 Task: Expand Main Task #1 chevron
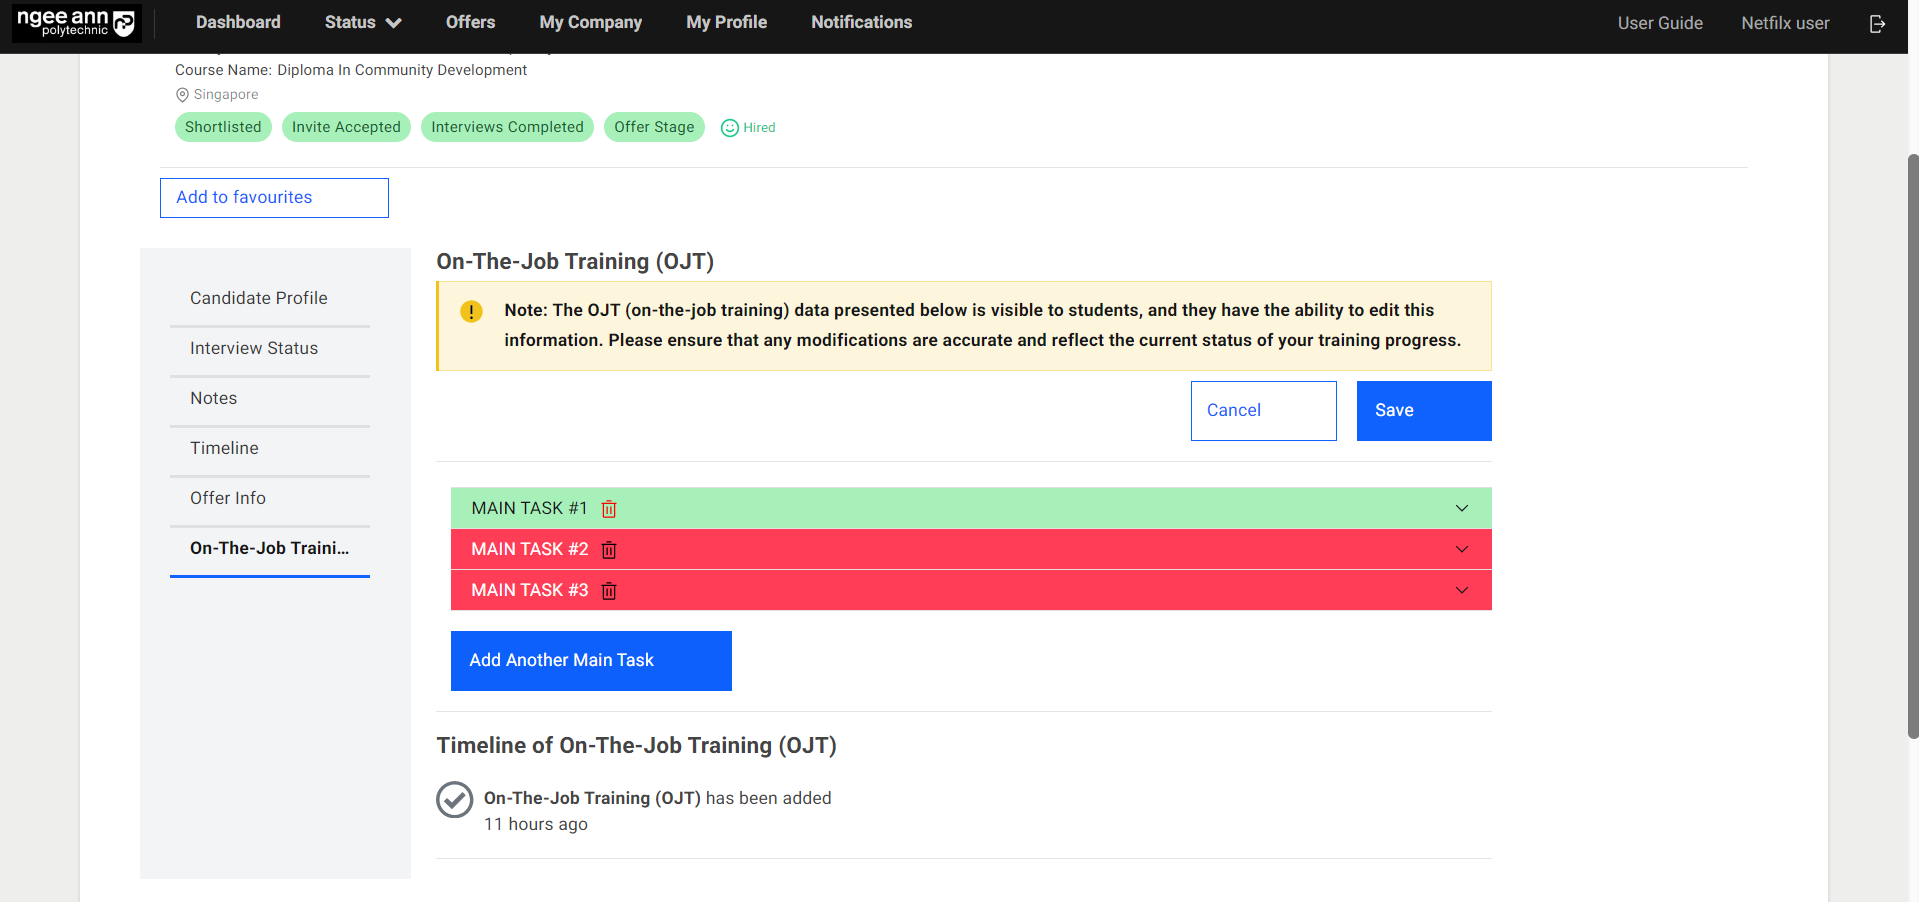point(1461,508)
